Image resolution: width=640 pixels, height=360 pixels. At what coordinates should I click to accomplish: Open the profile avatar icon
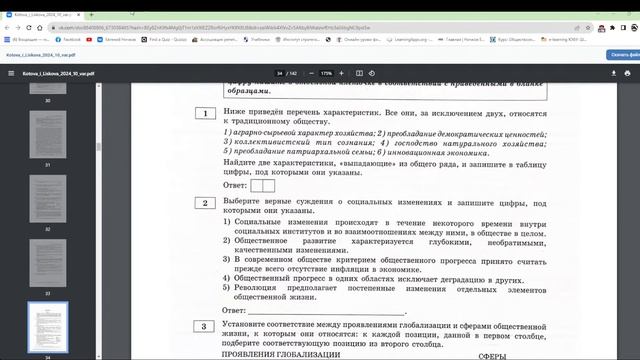point(634,28)
